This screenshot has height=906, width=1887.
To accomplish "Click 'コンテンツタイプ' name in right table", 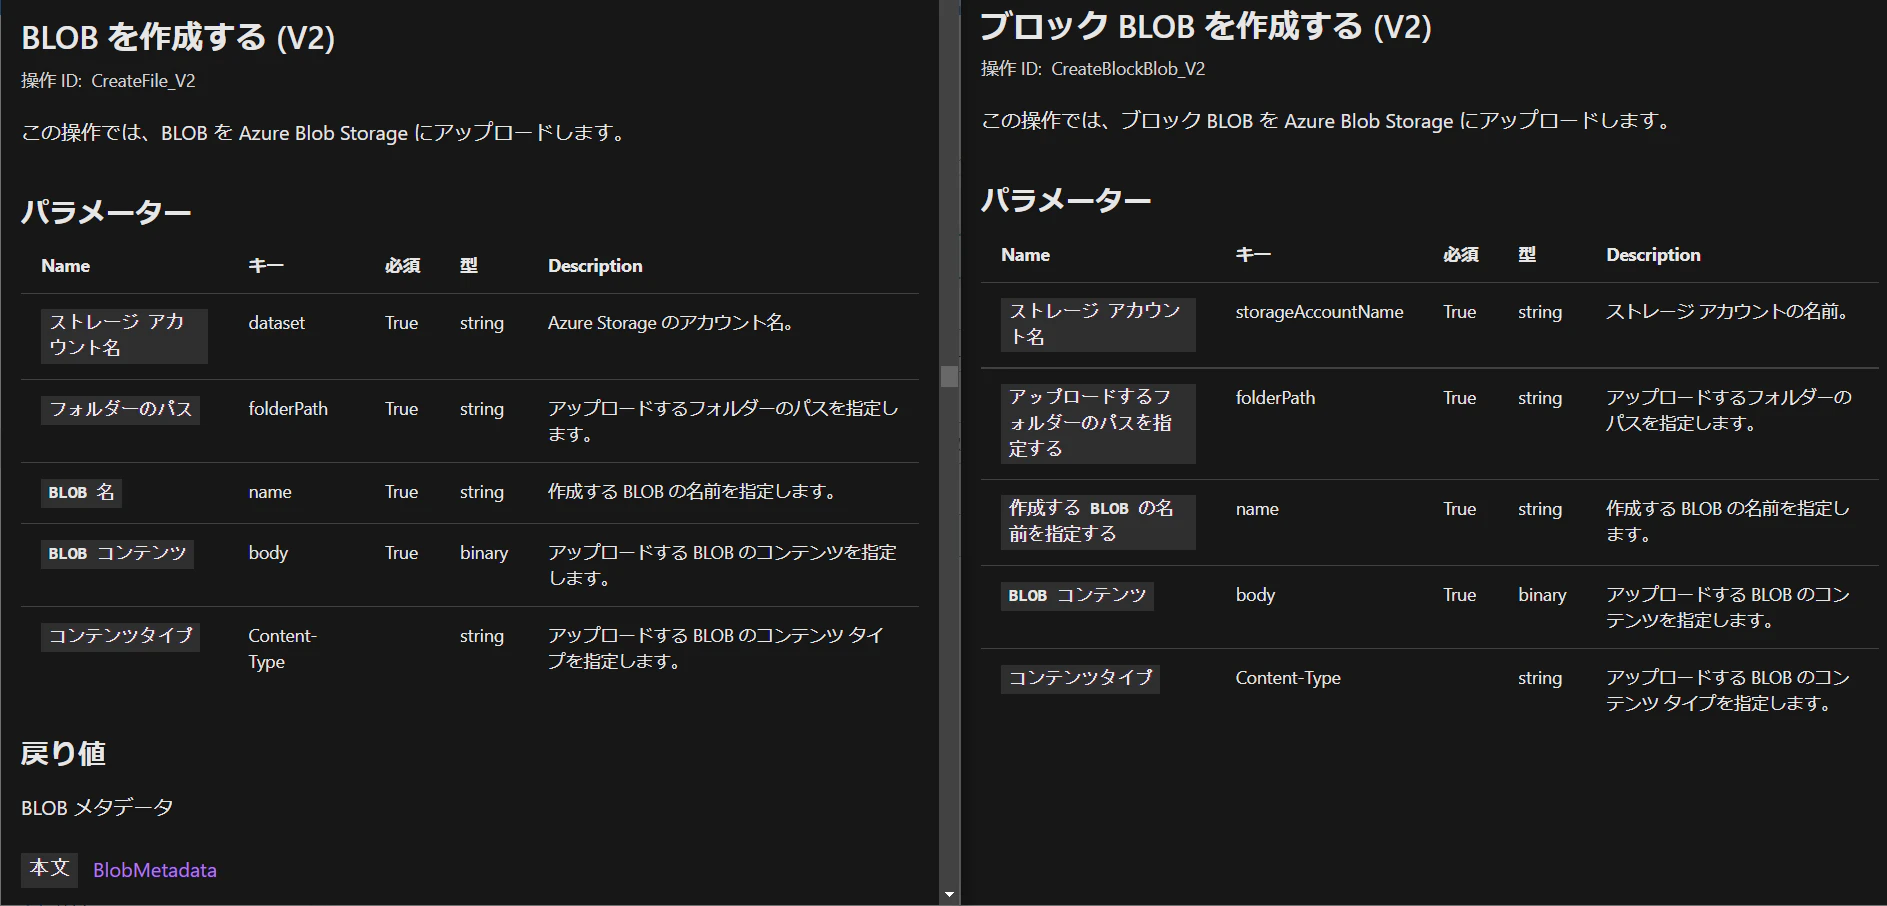I will tap(1080, 678).
